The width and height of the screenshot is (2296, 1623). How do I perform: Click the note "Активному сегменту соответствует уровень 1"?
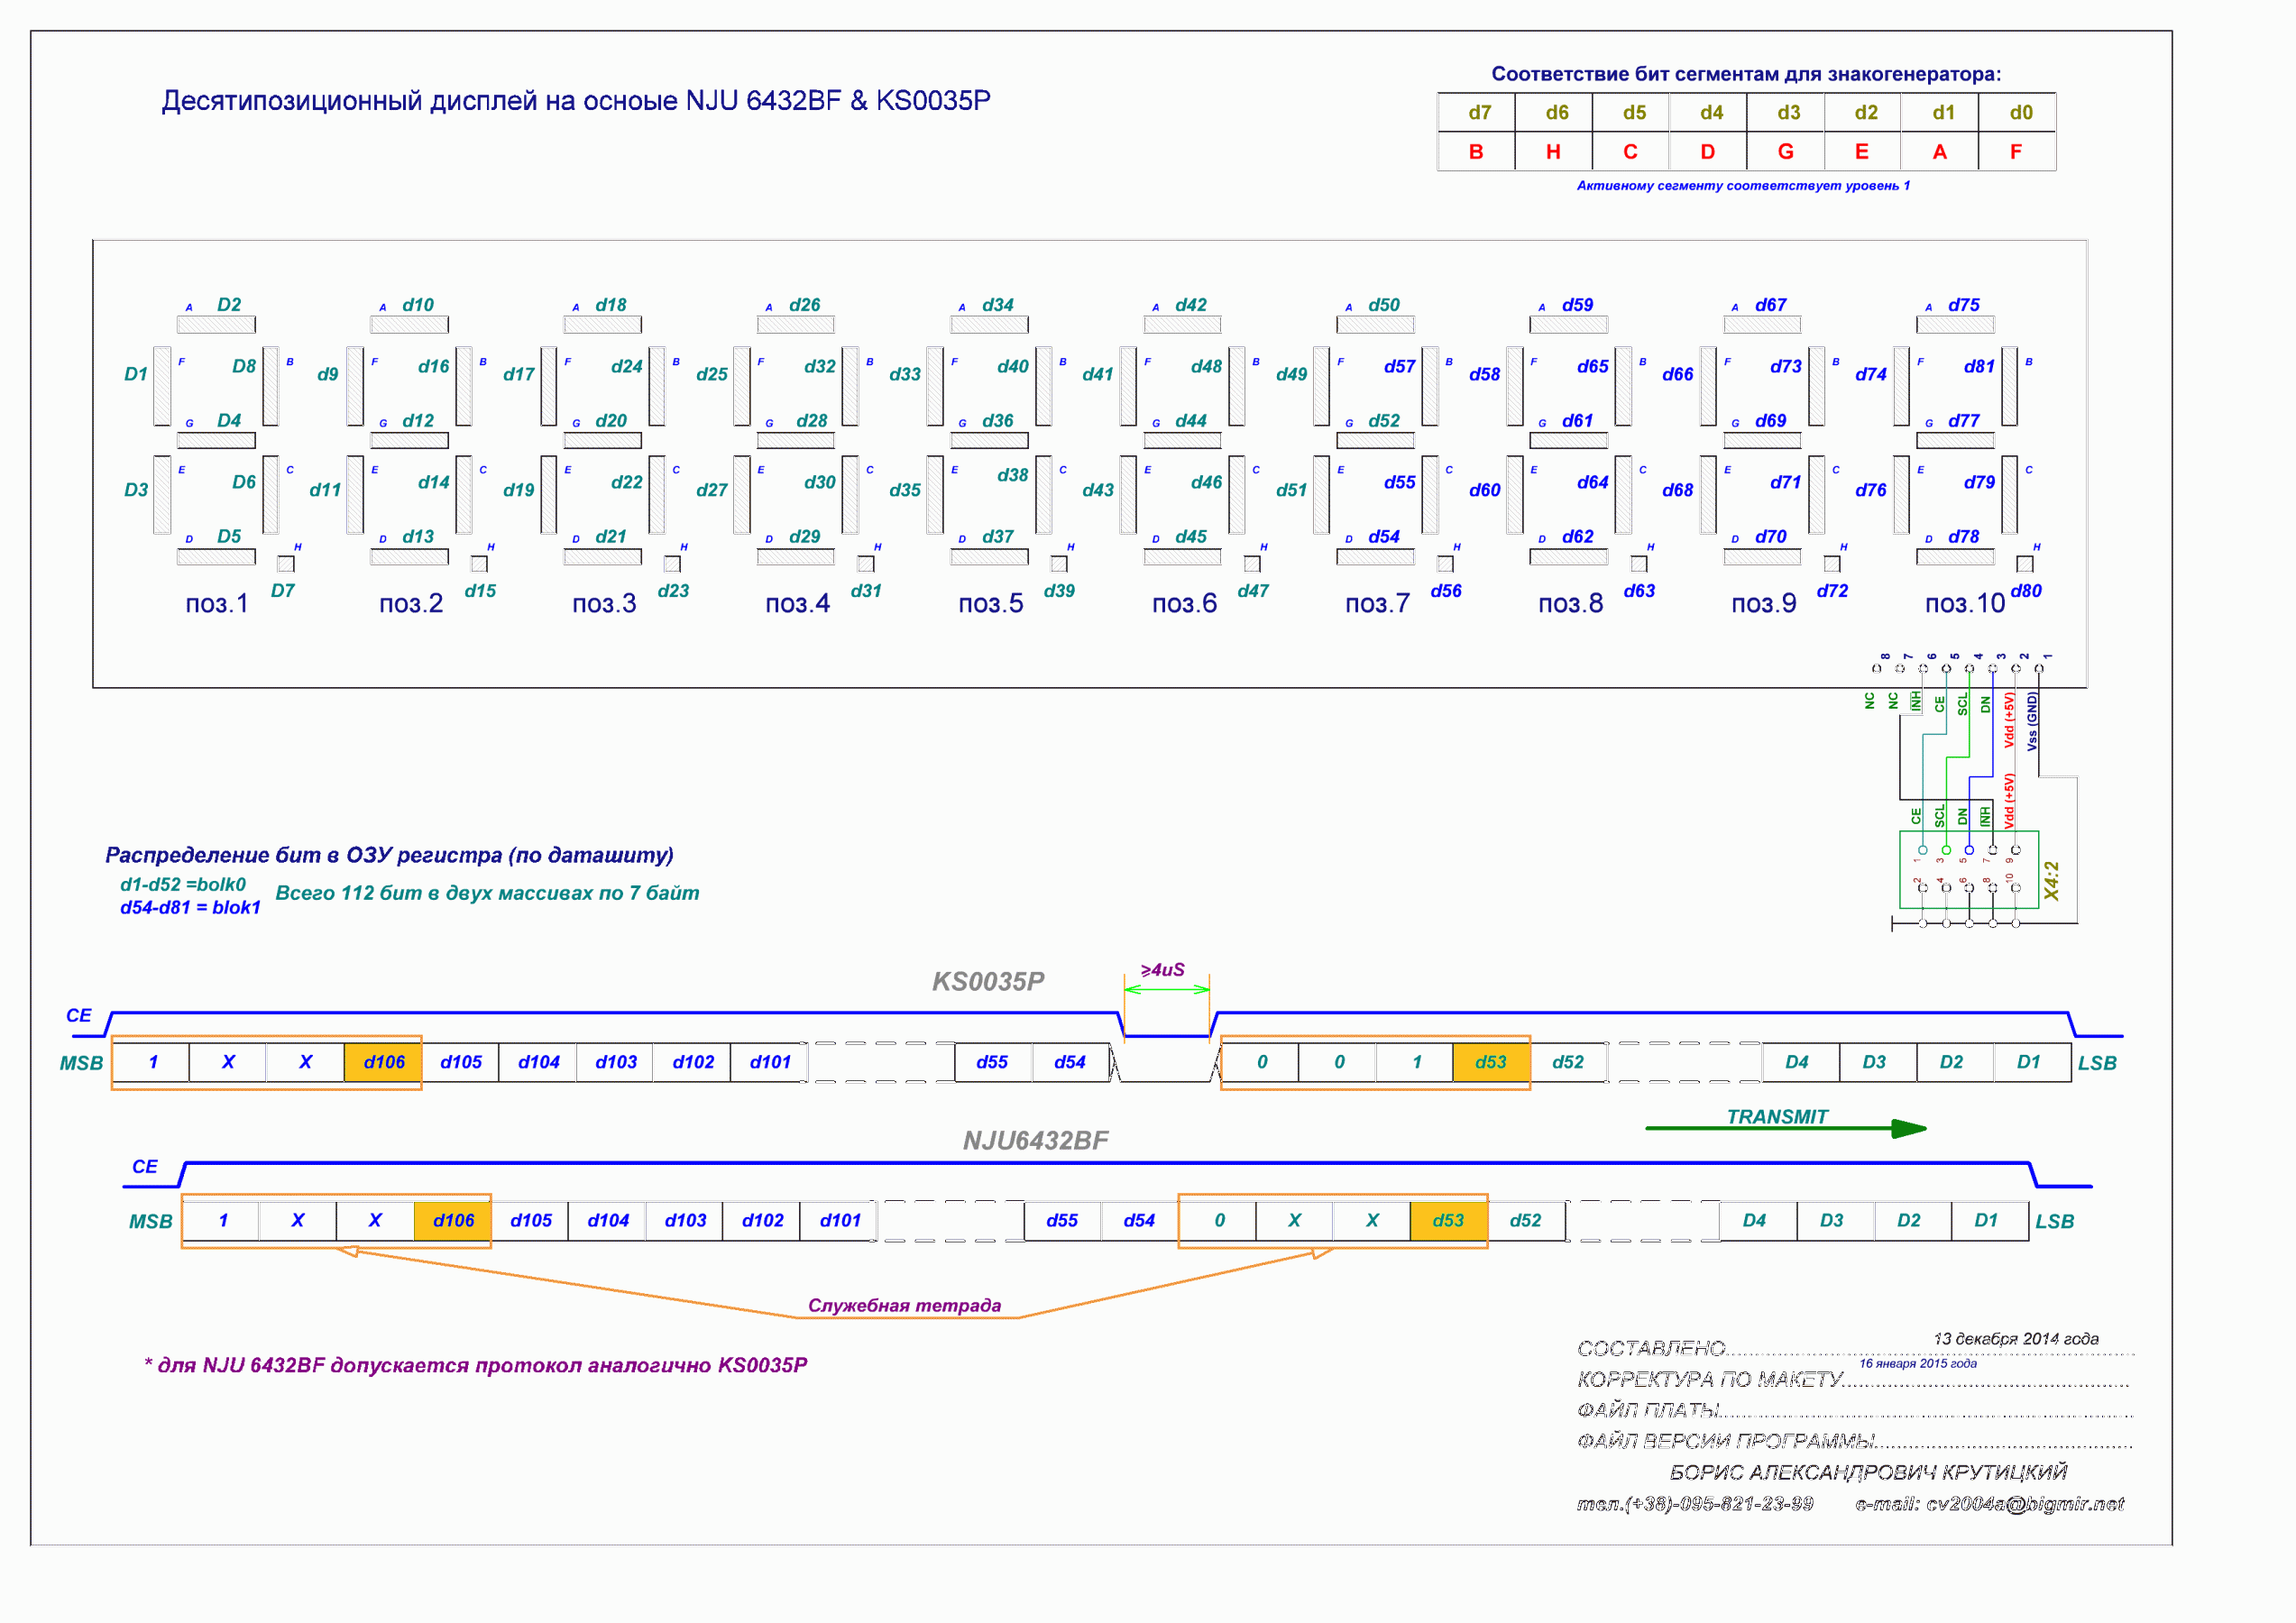(x=1743, y=186)
